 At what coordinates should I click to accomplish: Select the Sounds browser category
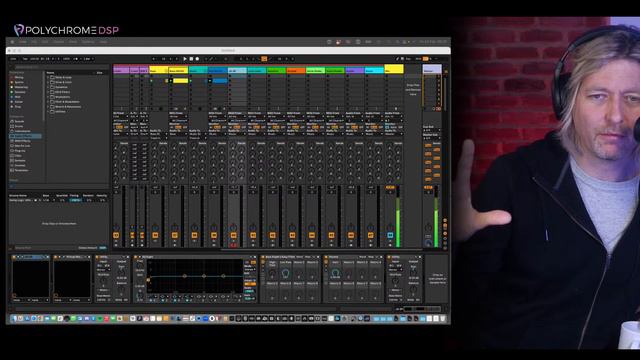pos(20,121)
